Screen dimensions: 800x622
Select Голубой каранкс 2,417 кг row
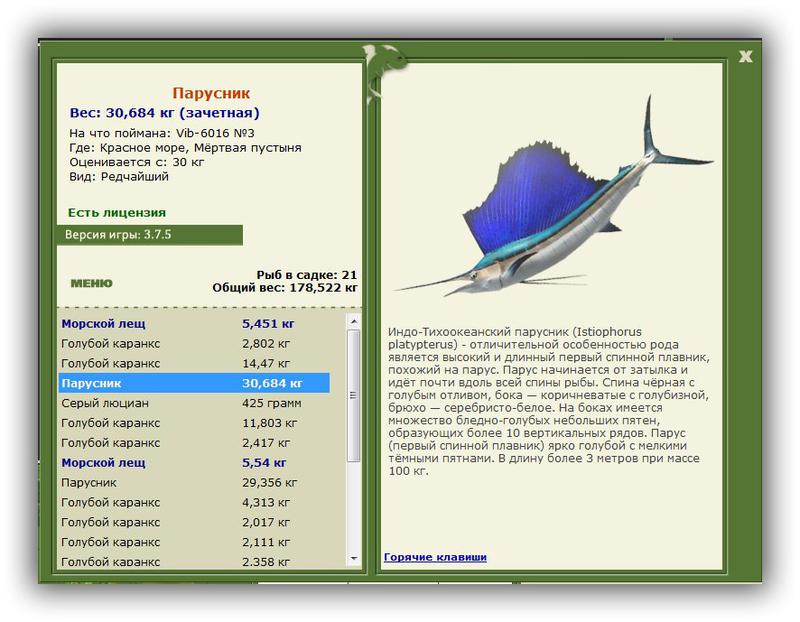pyautogui.click(x=194, y=443)
